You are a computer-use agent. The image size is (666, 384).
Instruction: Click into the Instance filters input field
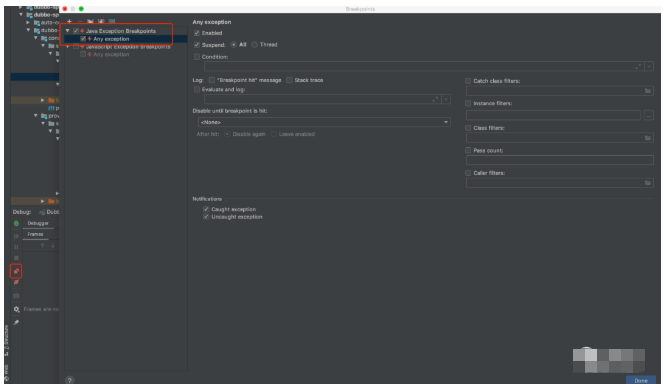tap(553, 115)
